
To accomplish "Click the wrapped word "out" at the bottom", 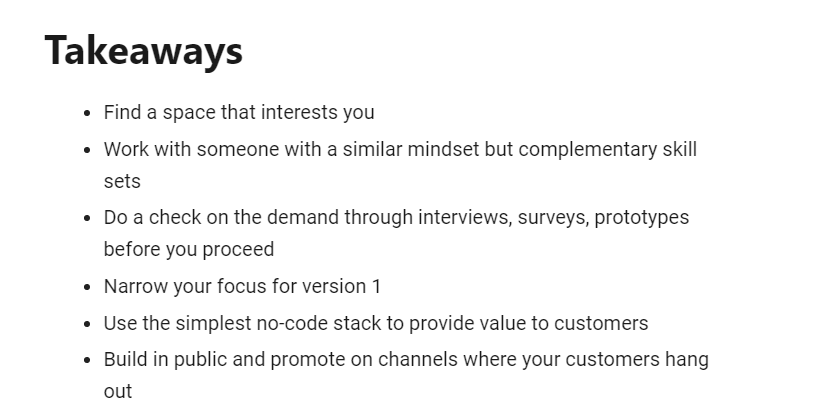I will pyautogui.click(x=118, y=392).
